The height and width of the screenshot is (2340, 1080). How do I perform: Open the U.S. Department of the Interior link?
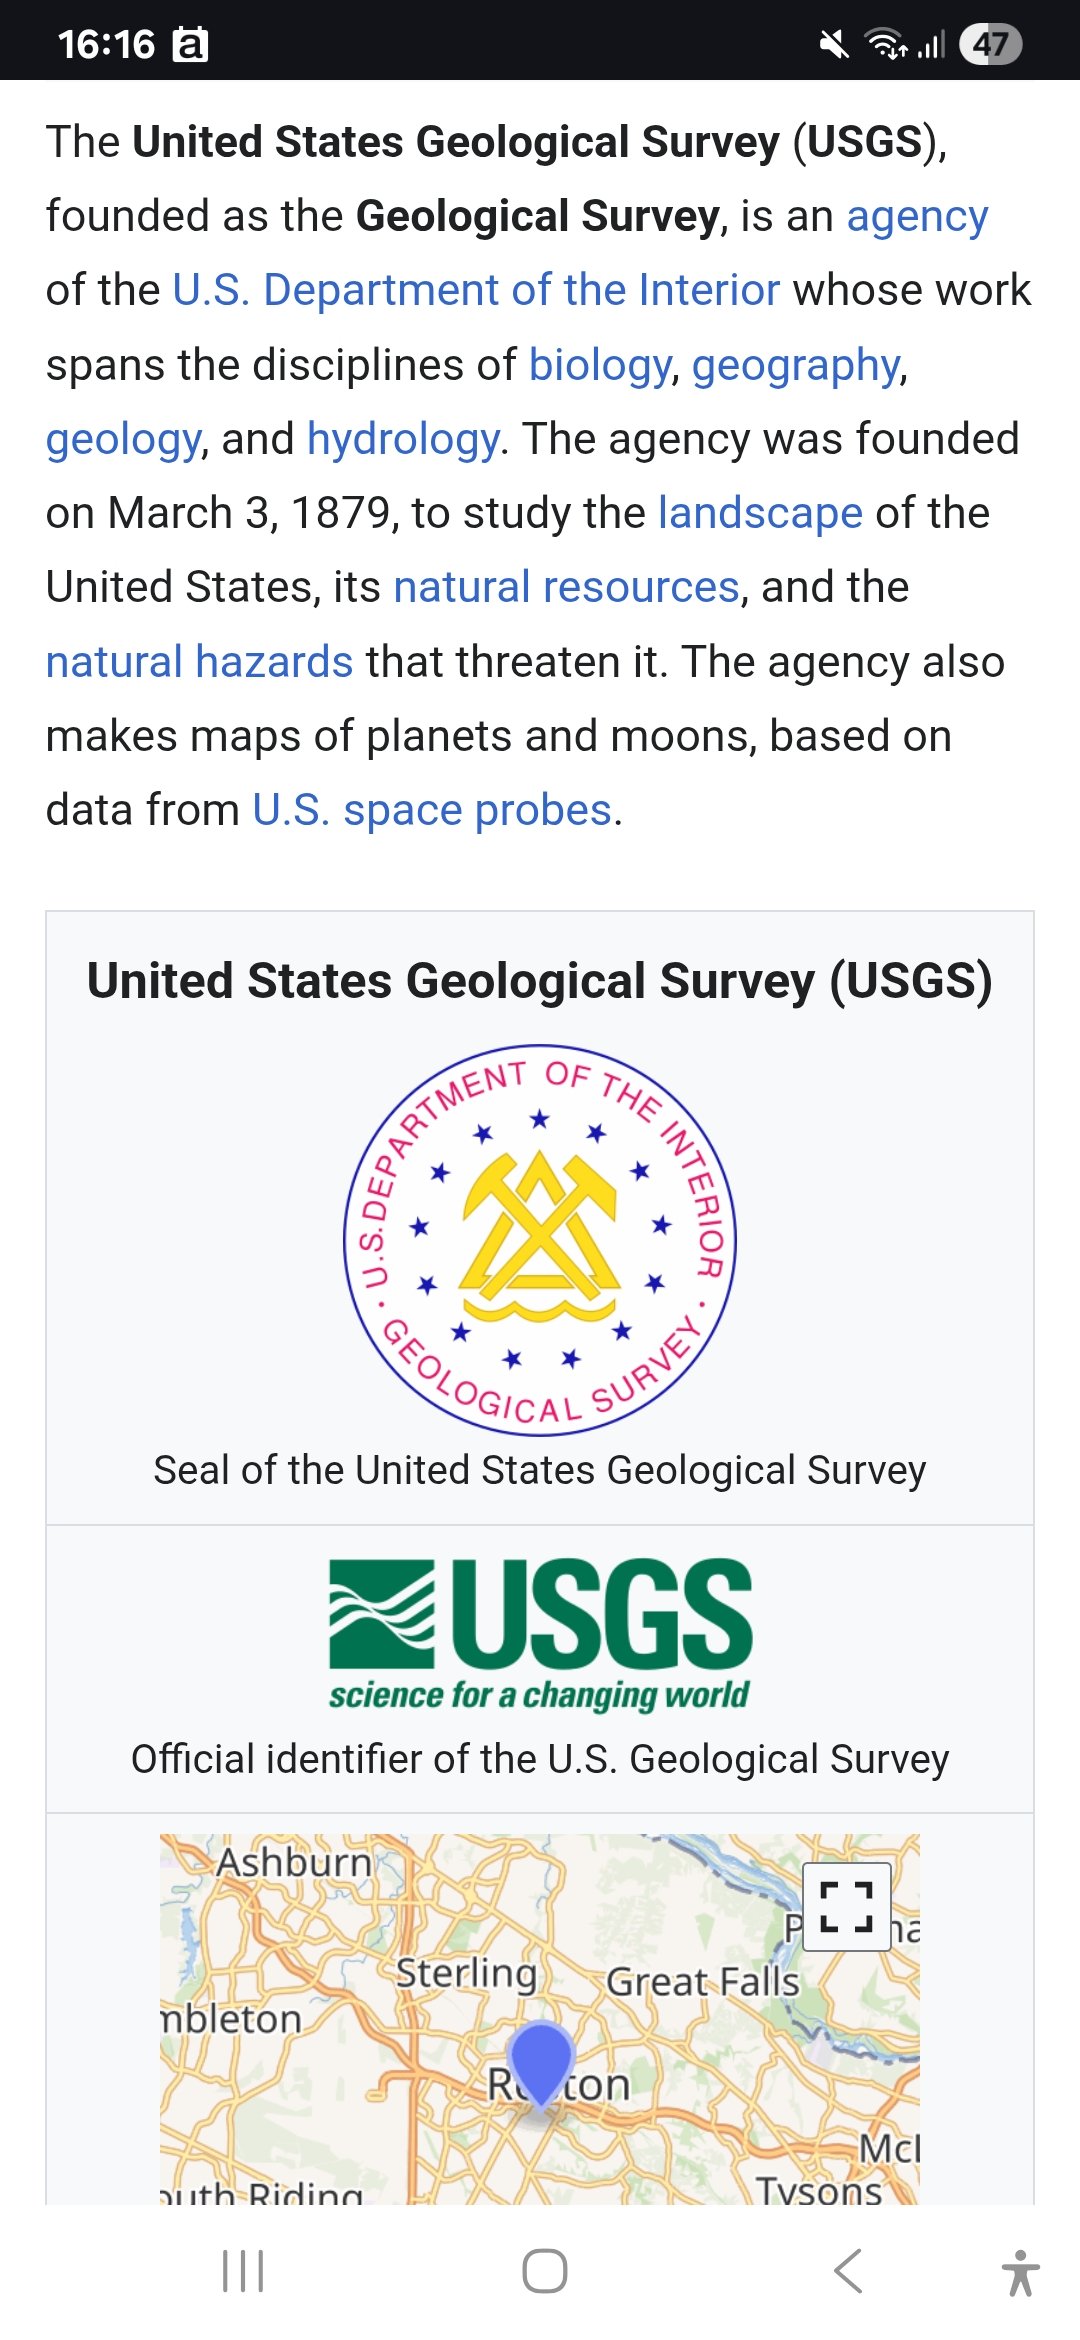(x=476, y=290)
